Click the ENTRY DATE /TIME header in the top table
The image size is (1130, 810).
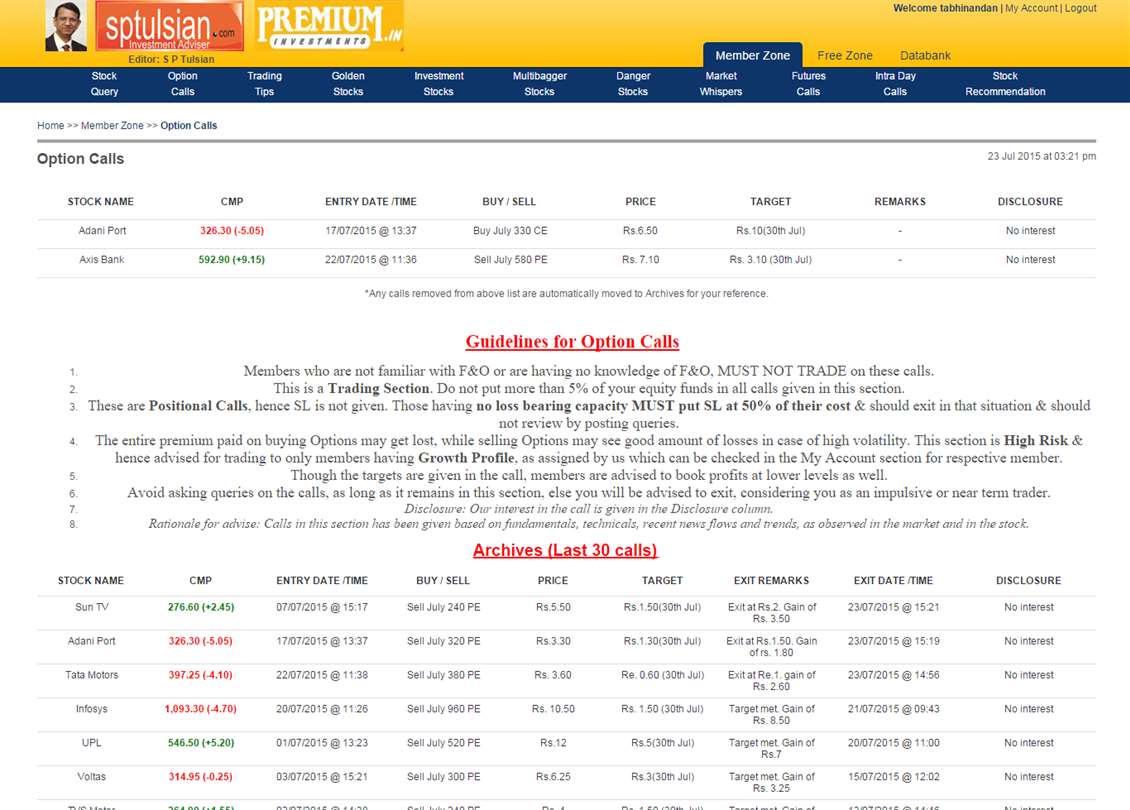pos(370,202)
